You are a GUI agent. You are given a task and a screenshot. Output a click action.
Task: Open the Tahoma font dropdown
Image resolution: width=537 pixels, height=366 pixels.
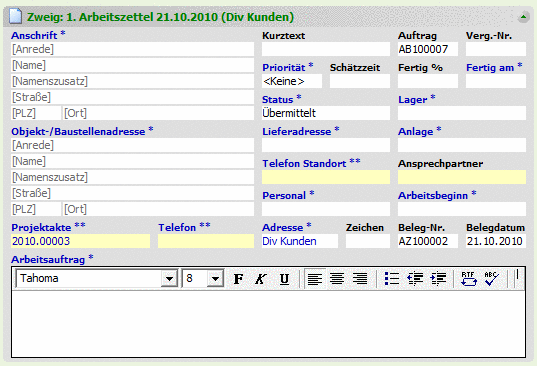(x=169, y=279)
